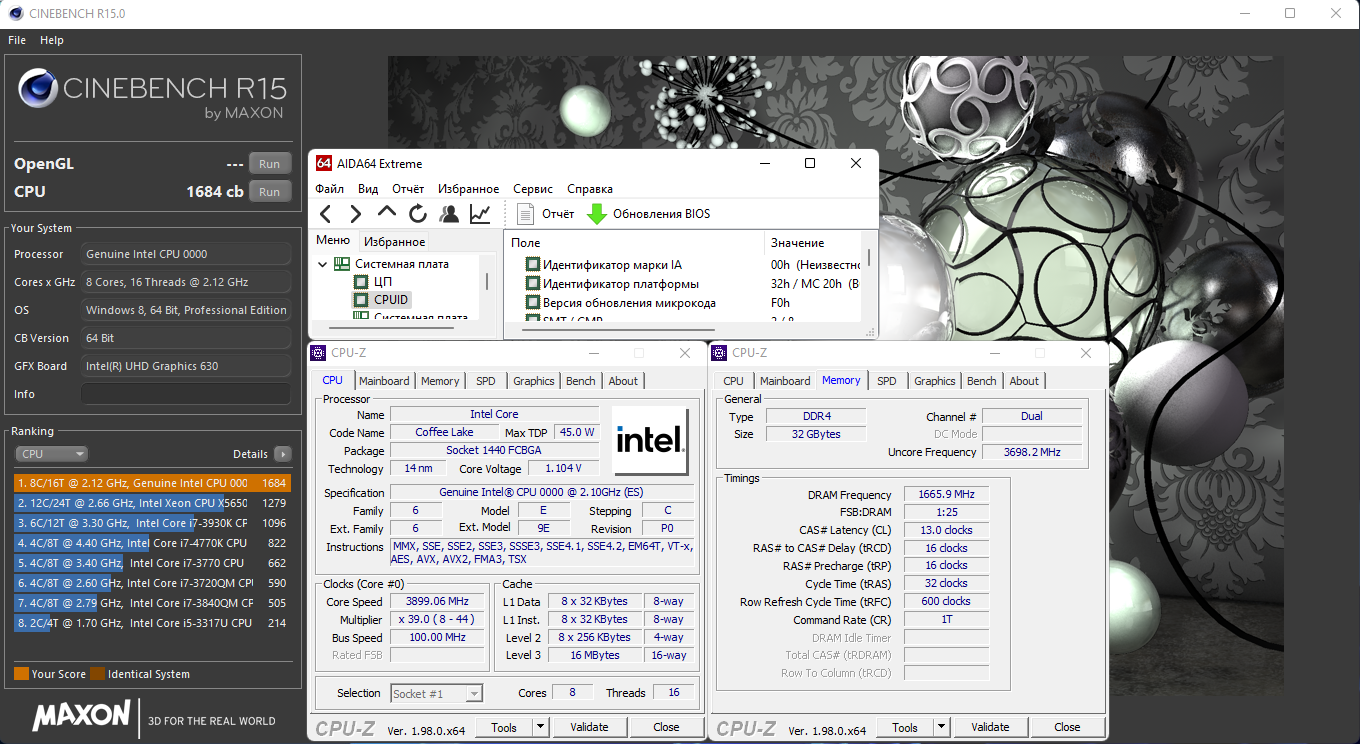This screenshot has width=1360, height=744.
Task: Open the AIDA64 user silhouette icon
Action: pyautogui.click(x=449, y=214)
